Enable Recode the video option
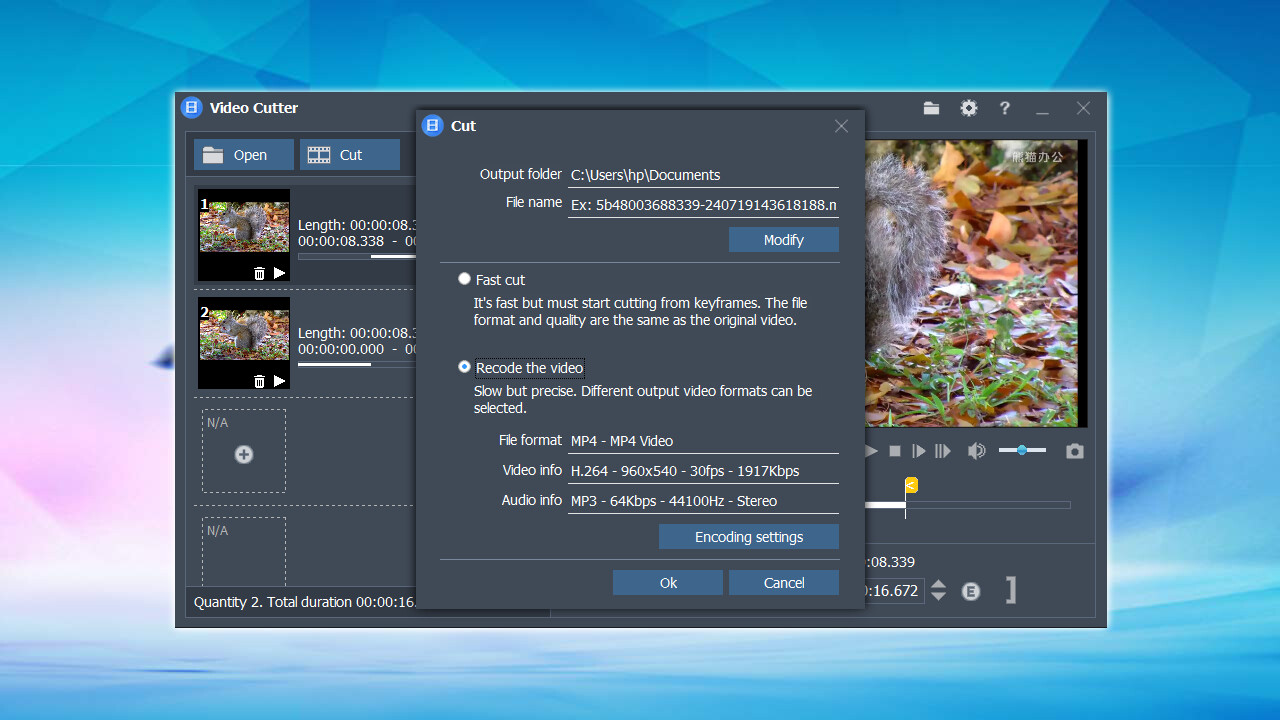1280x720 pixels. pyautogui.click(x=464, y=367)
